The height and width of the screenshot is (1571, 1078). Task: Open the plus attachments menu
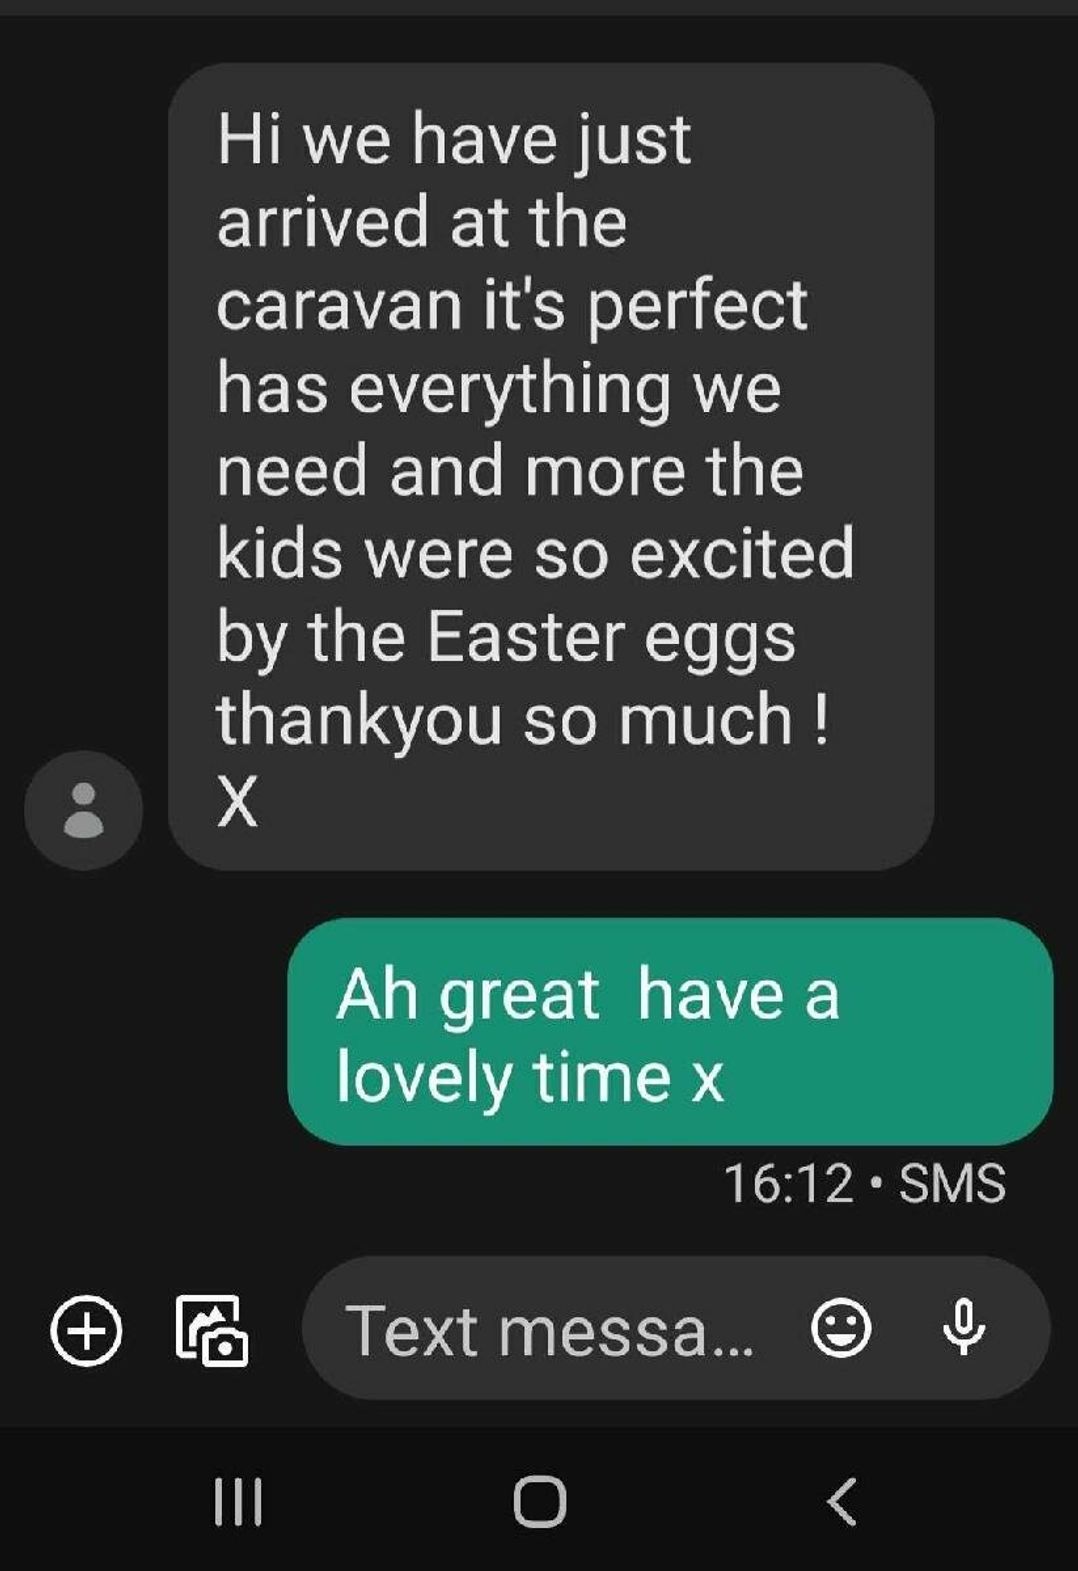(87, 1330)
